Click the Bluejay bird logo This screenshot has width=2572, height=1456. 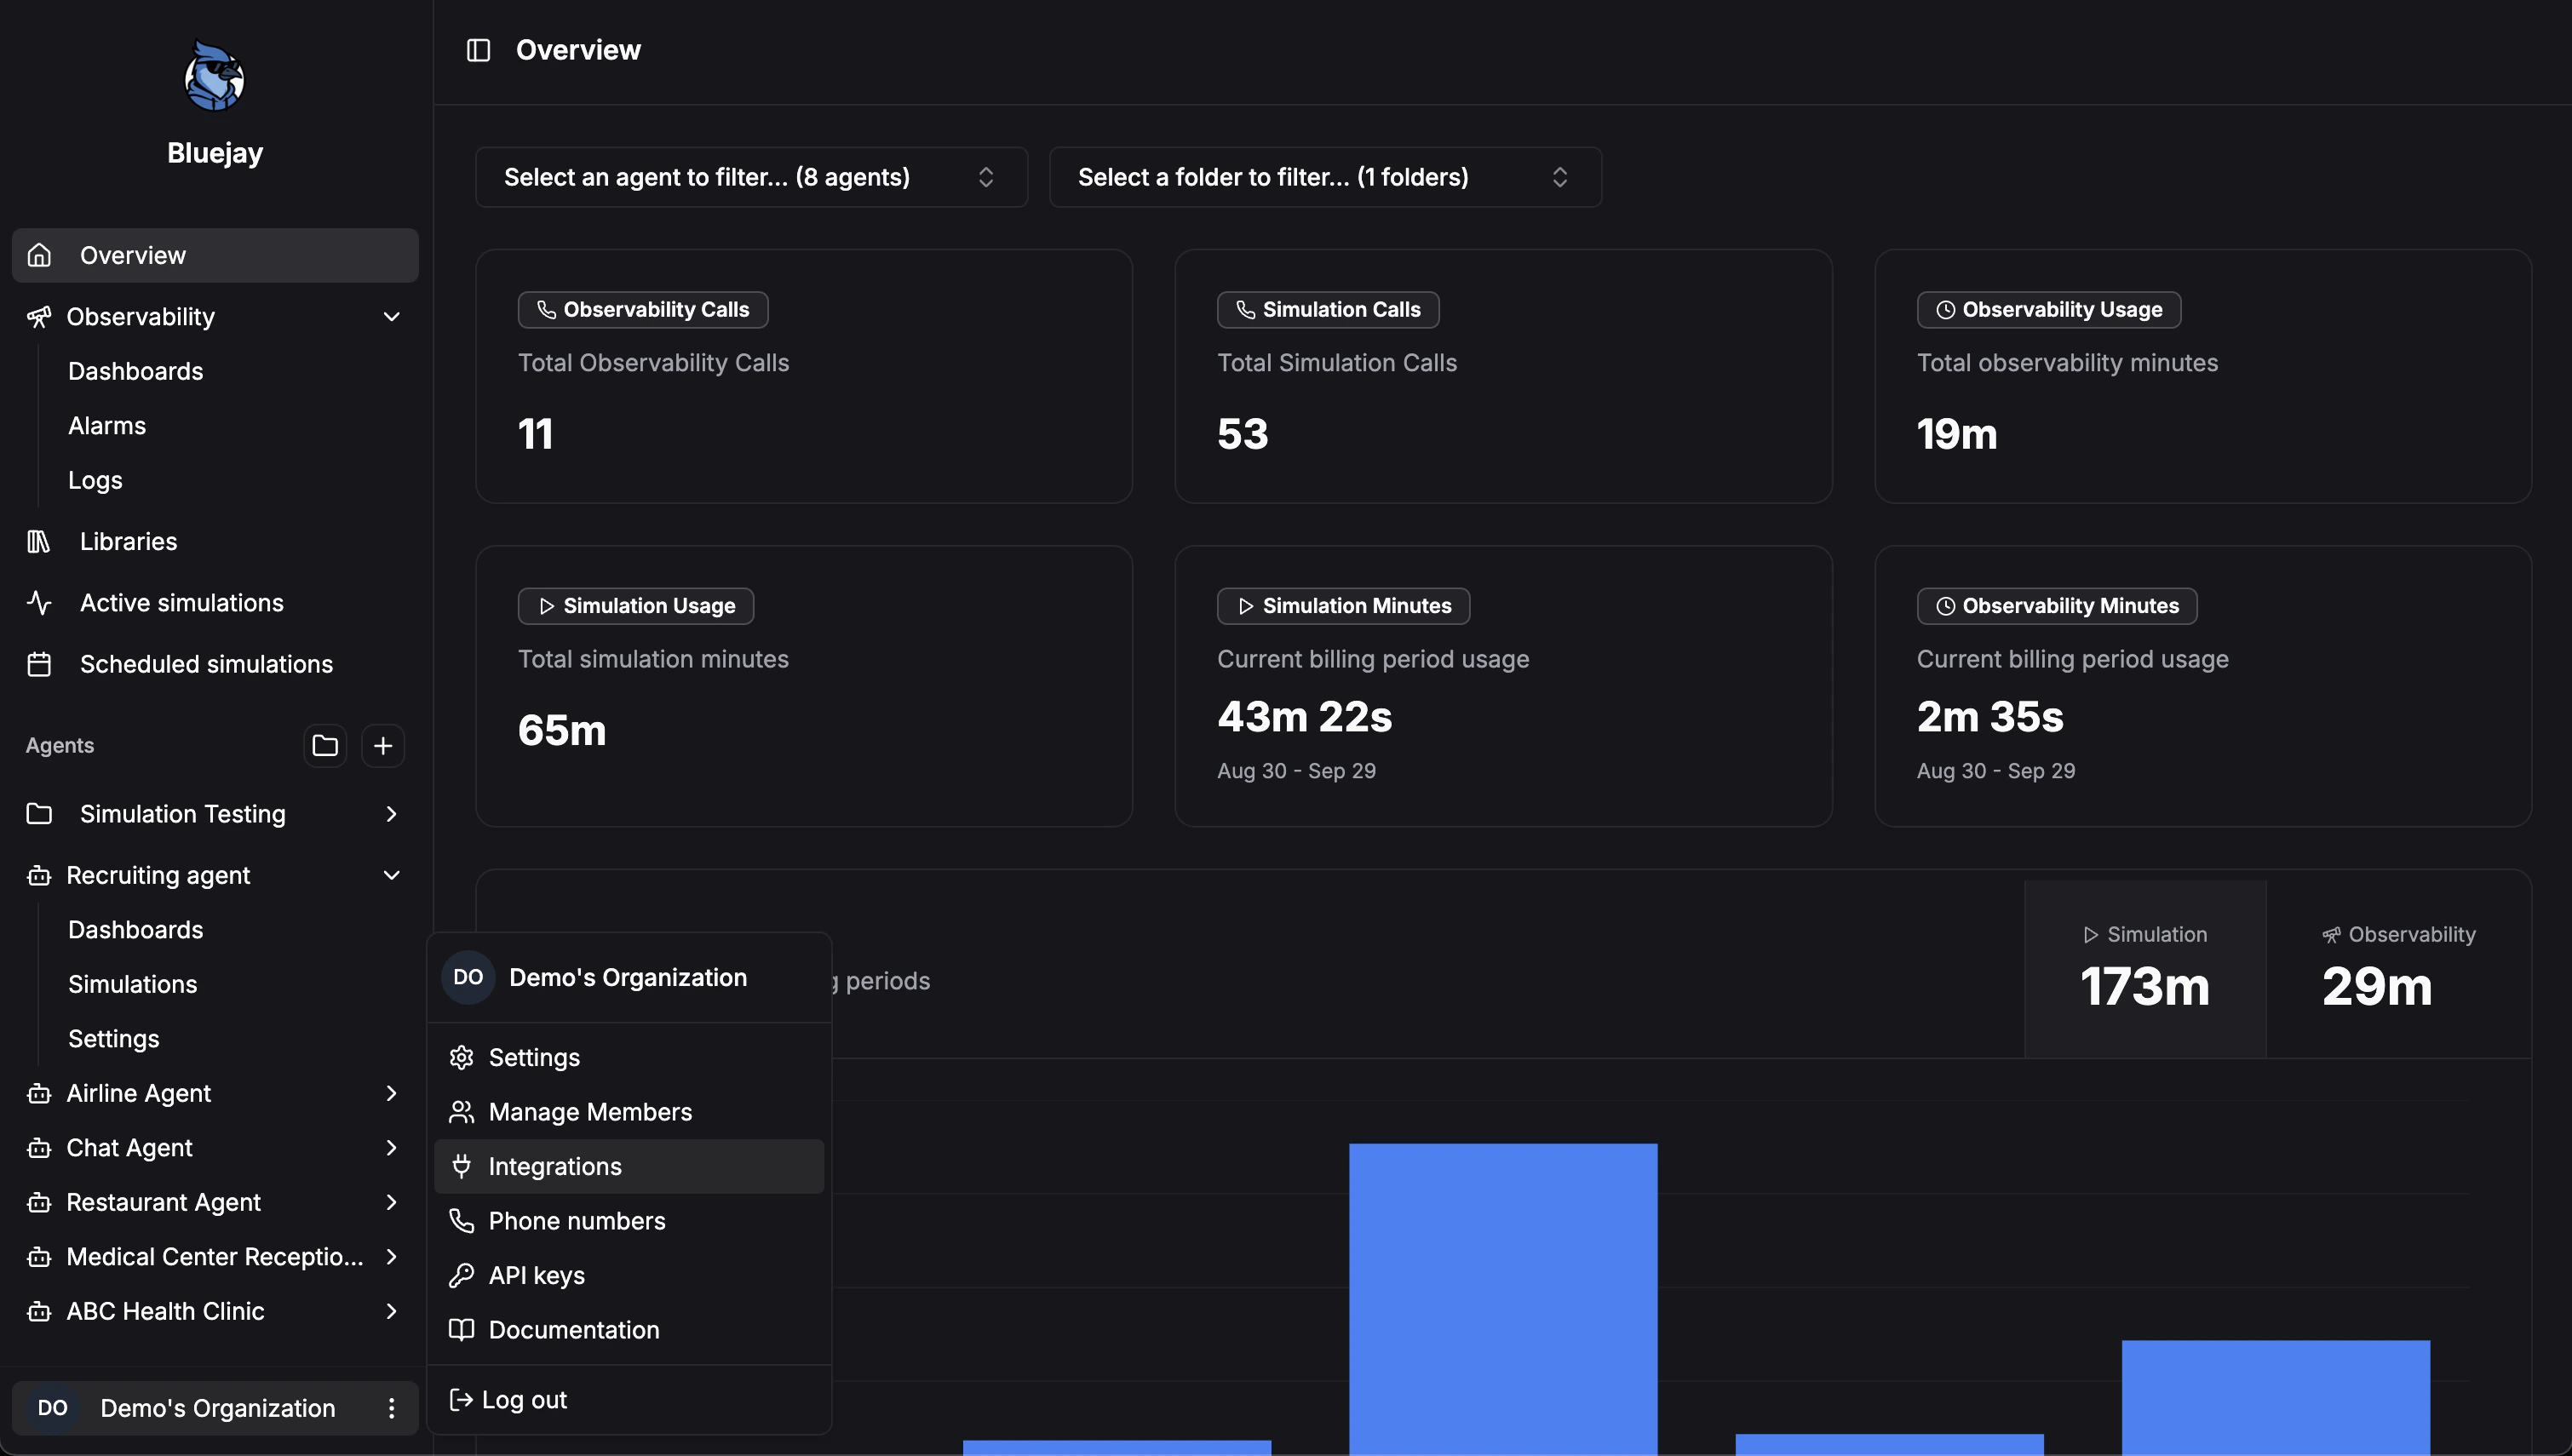tap(214, 77)
